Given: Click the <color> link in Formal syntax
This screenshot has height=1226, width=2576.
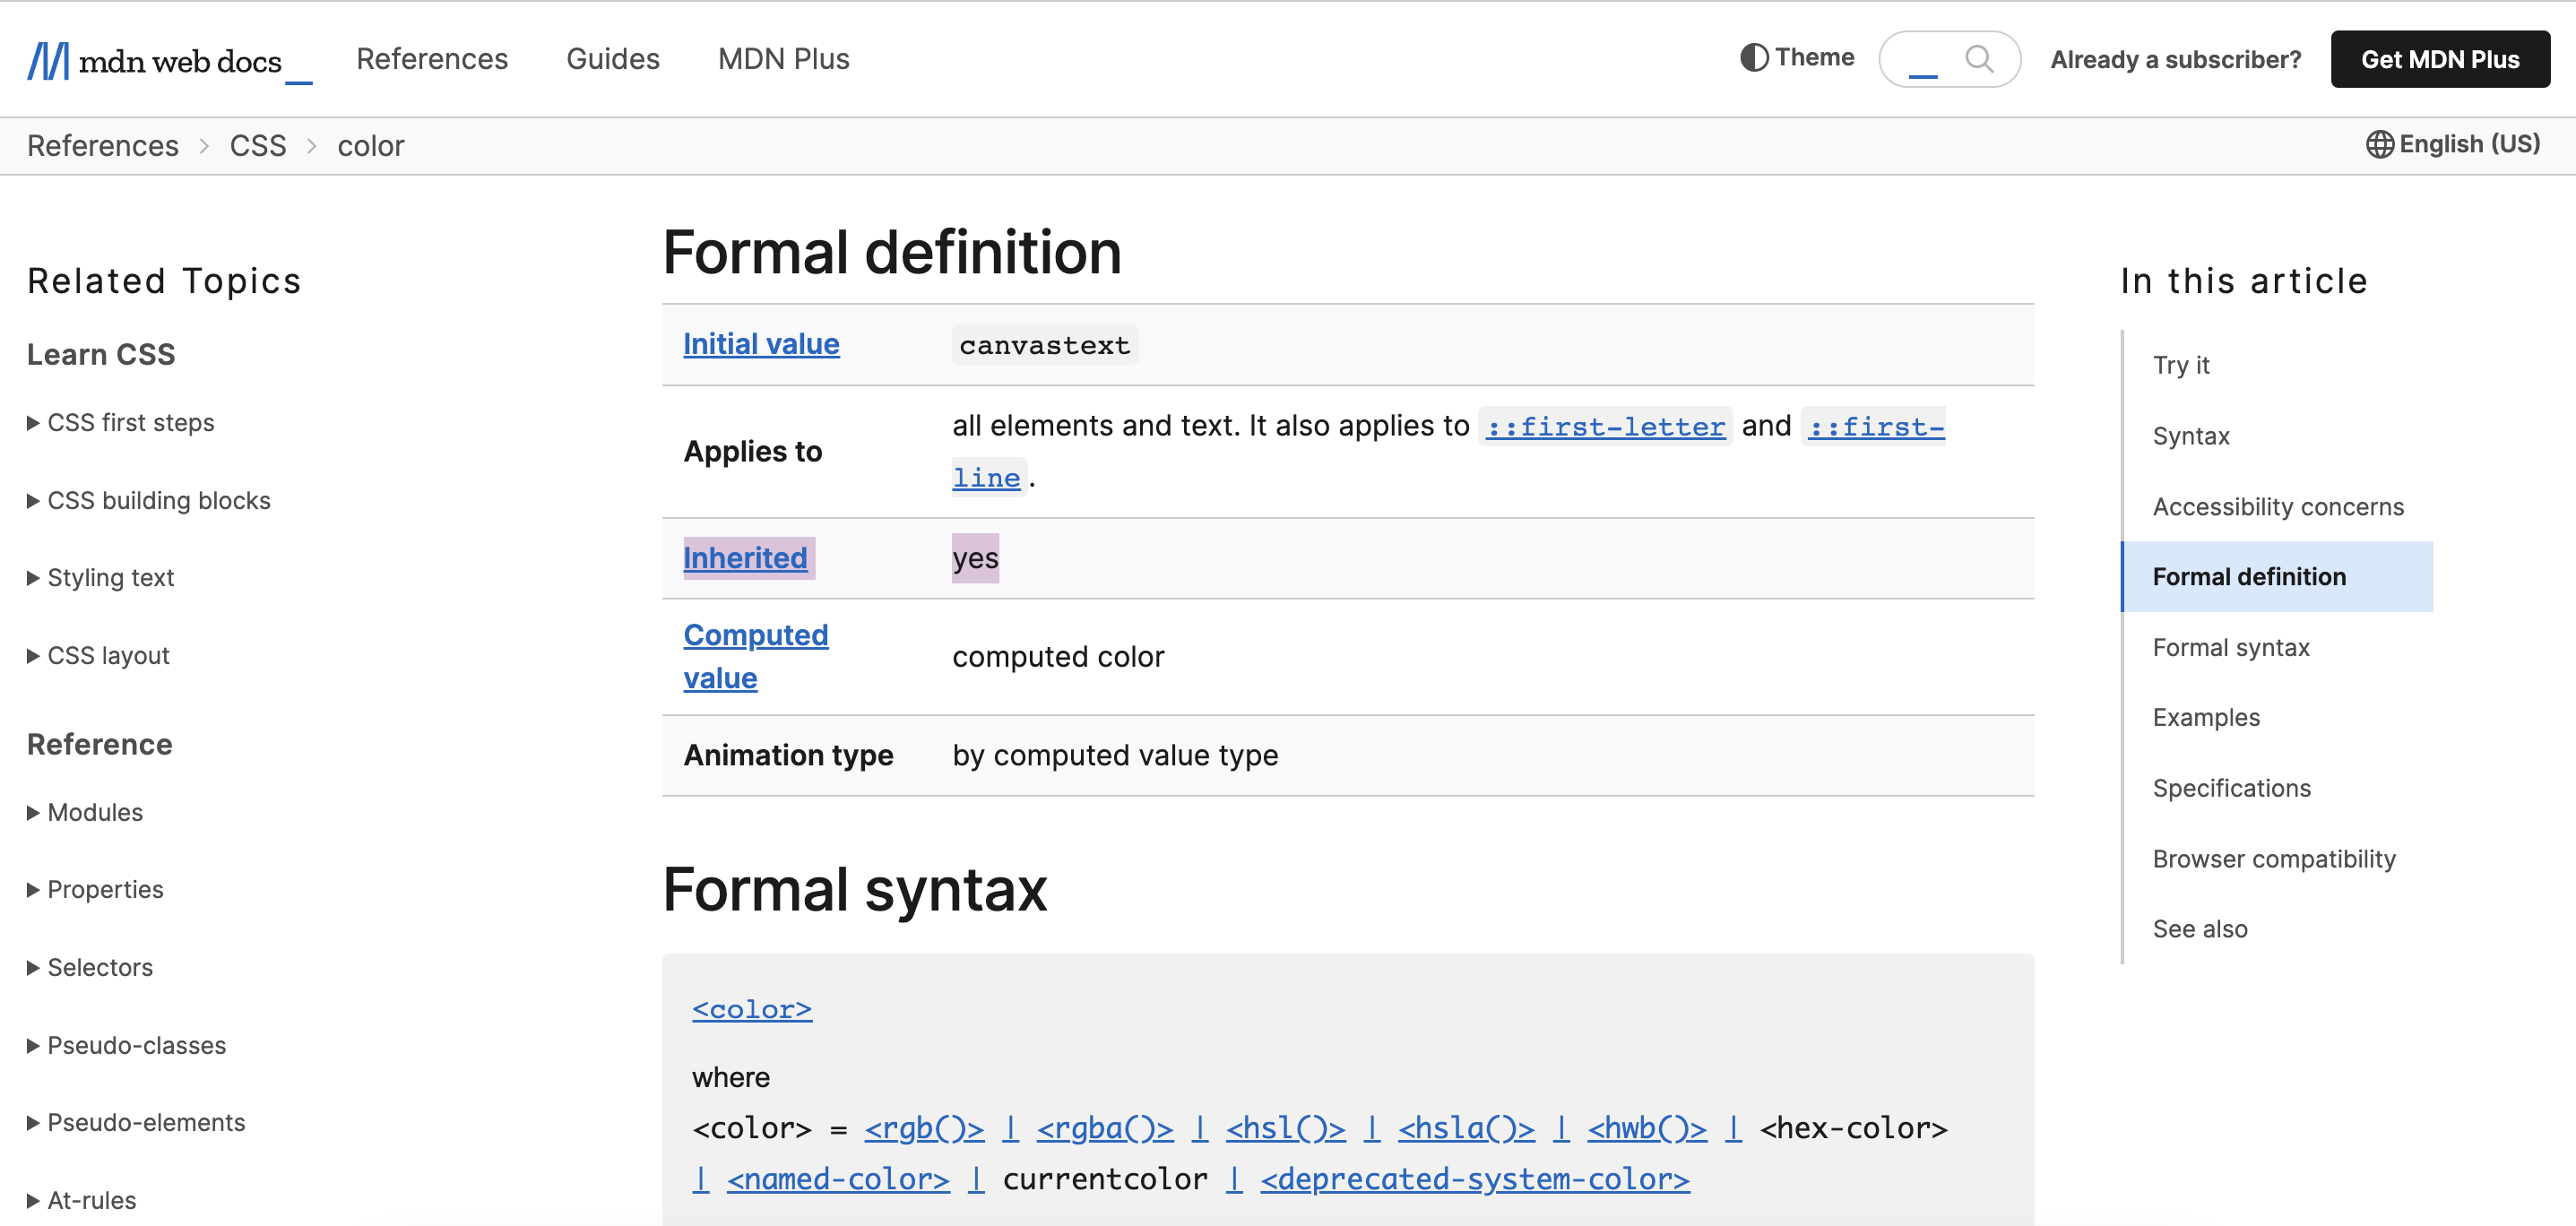Looking at the screenshot, I should 752,1009.
